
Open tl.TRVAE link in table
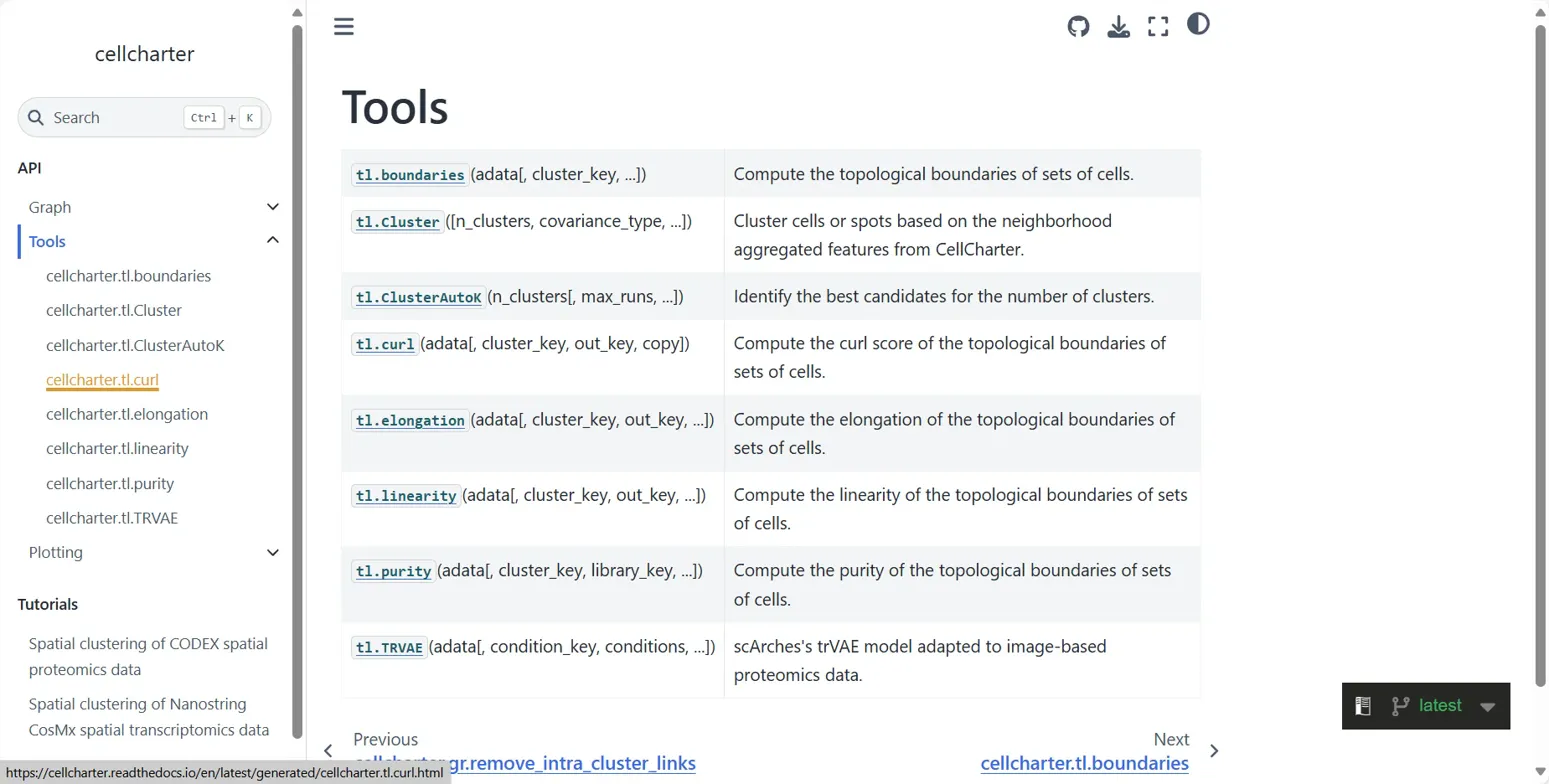[389, 647]
